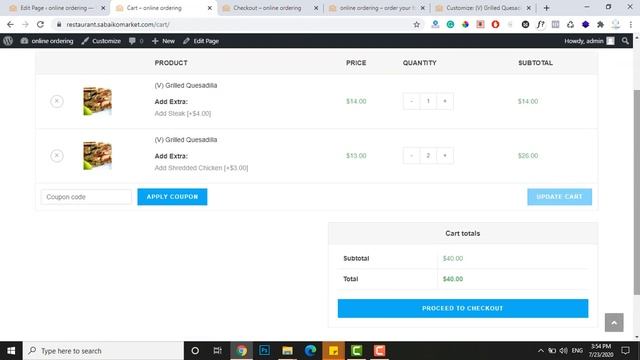Viewport: 640px width, 360px height.
Task: Close the Checkout – online ordering tab
Action: [x=316, y=8]
